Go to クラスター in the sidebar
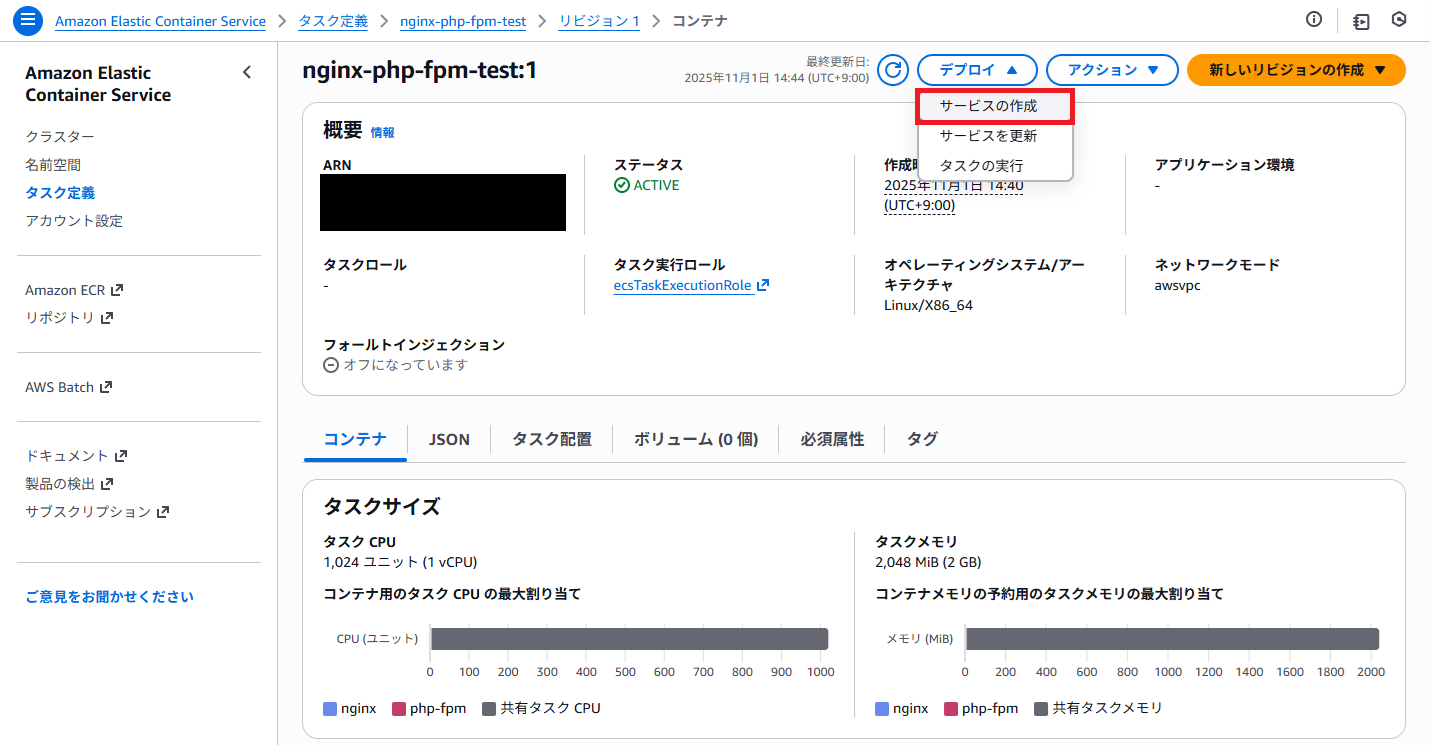This screenshot has height=745, width=1431. click(60, 137)
